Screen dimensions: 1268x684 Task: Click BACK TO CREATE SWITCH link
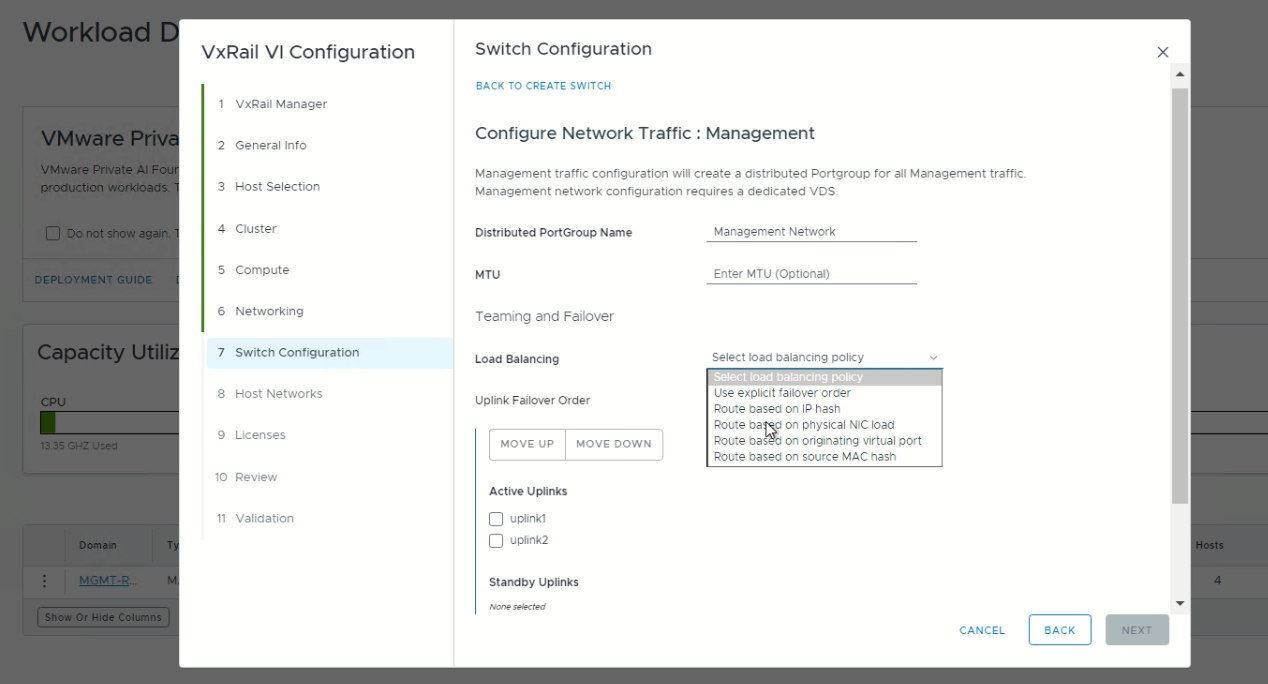[x=543, y=86]
